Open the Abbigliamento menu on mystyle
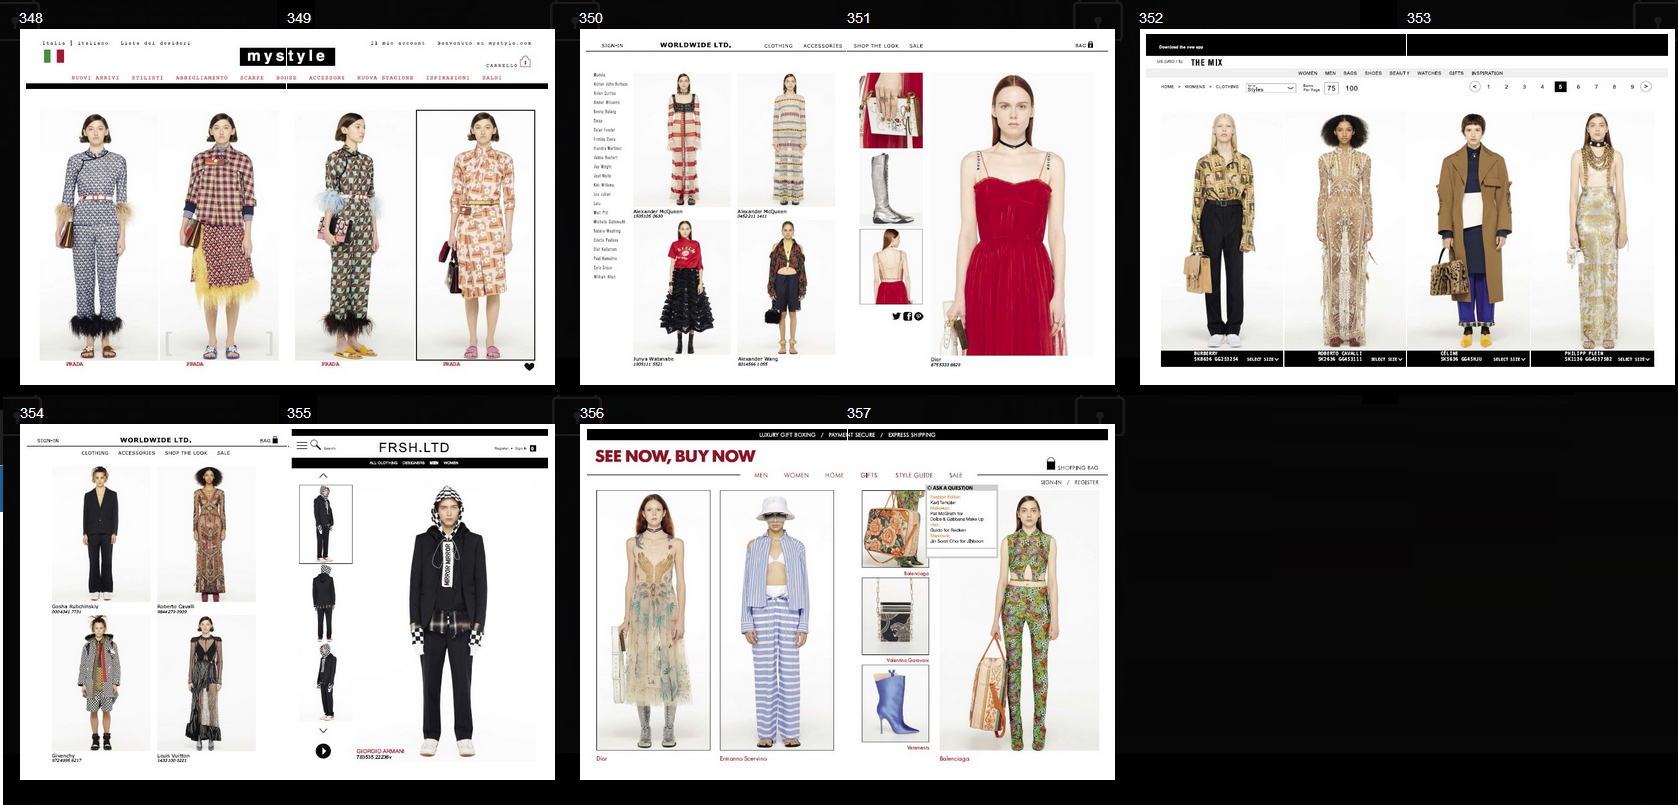This screenshot has height=805, width=1678. click(x=202, y=78)
